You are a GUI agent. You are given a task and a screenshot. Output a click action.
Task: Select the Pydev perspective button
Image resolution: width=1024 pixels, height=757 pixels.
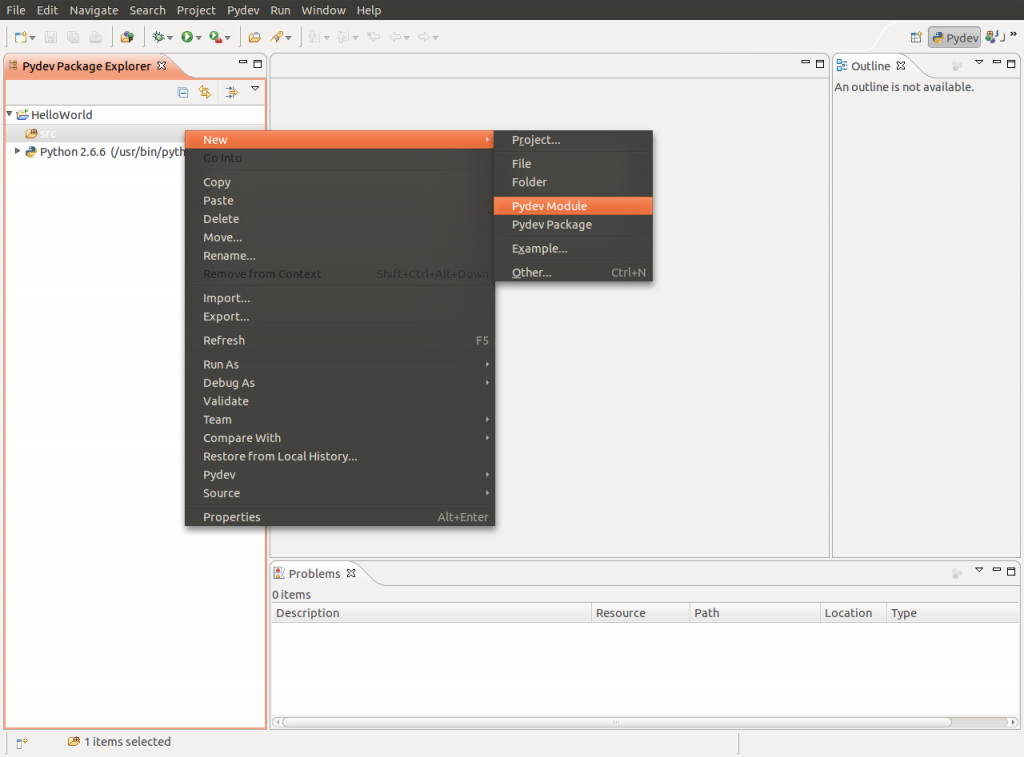pyautogui.click(x=955, y=38)
